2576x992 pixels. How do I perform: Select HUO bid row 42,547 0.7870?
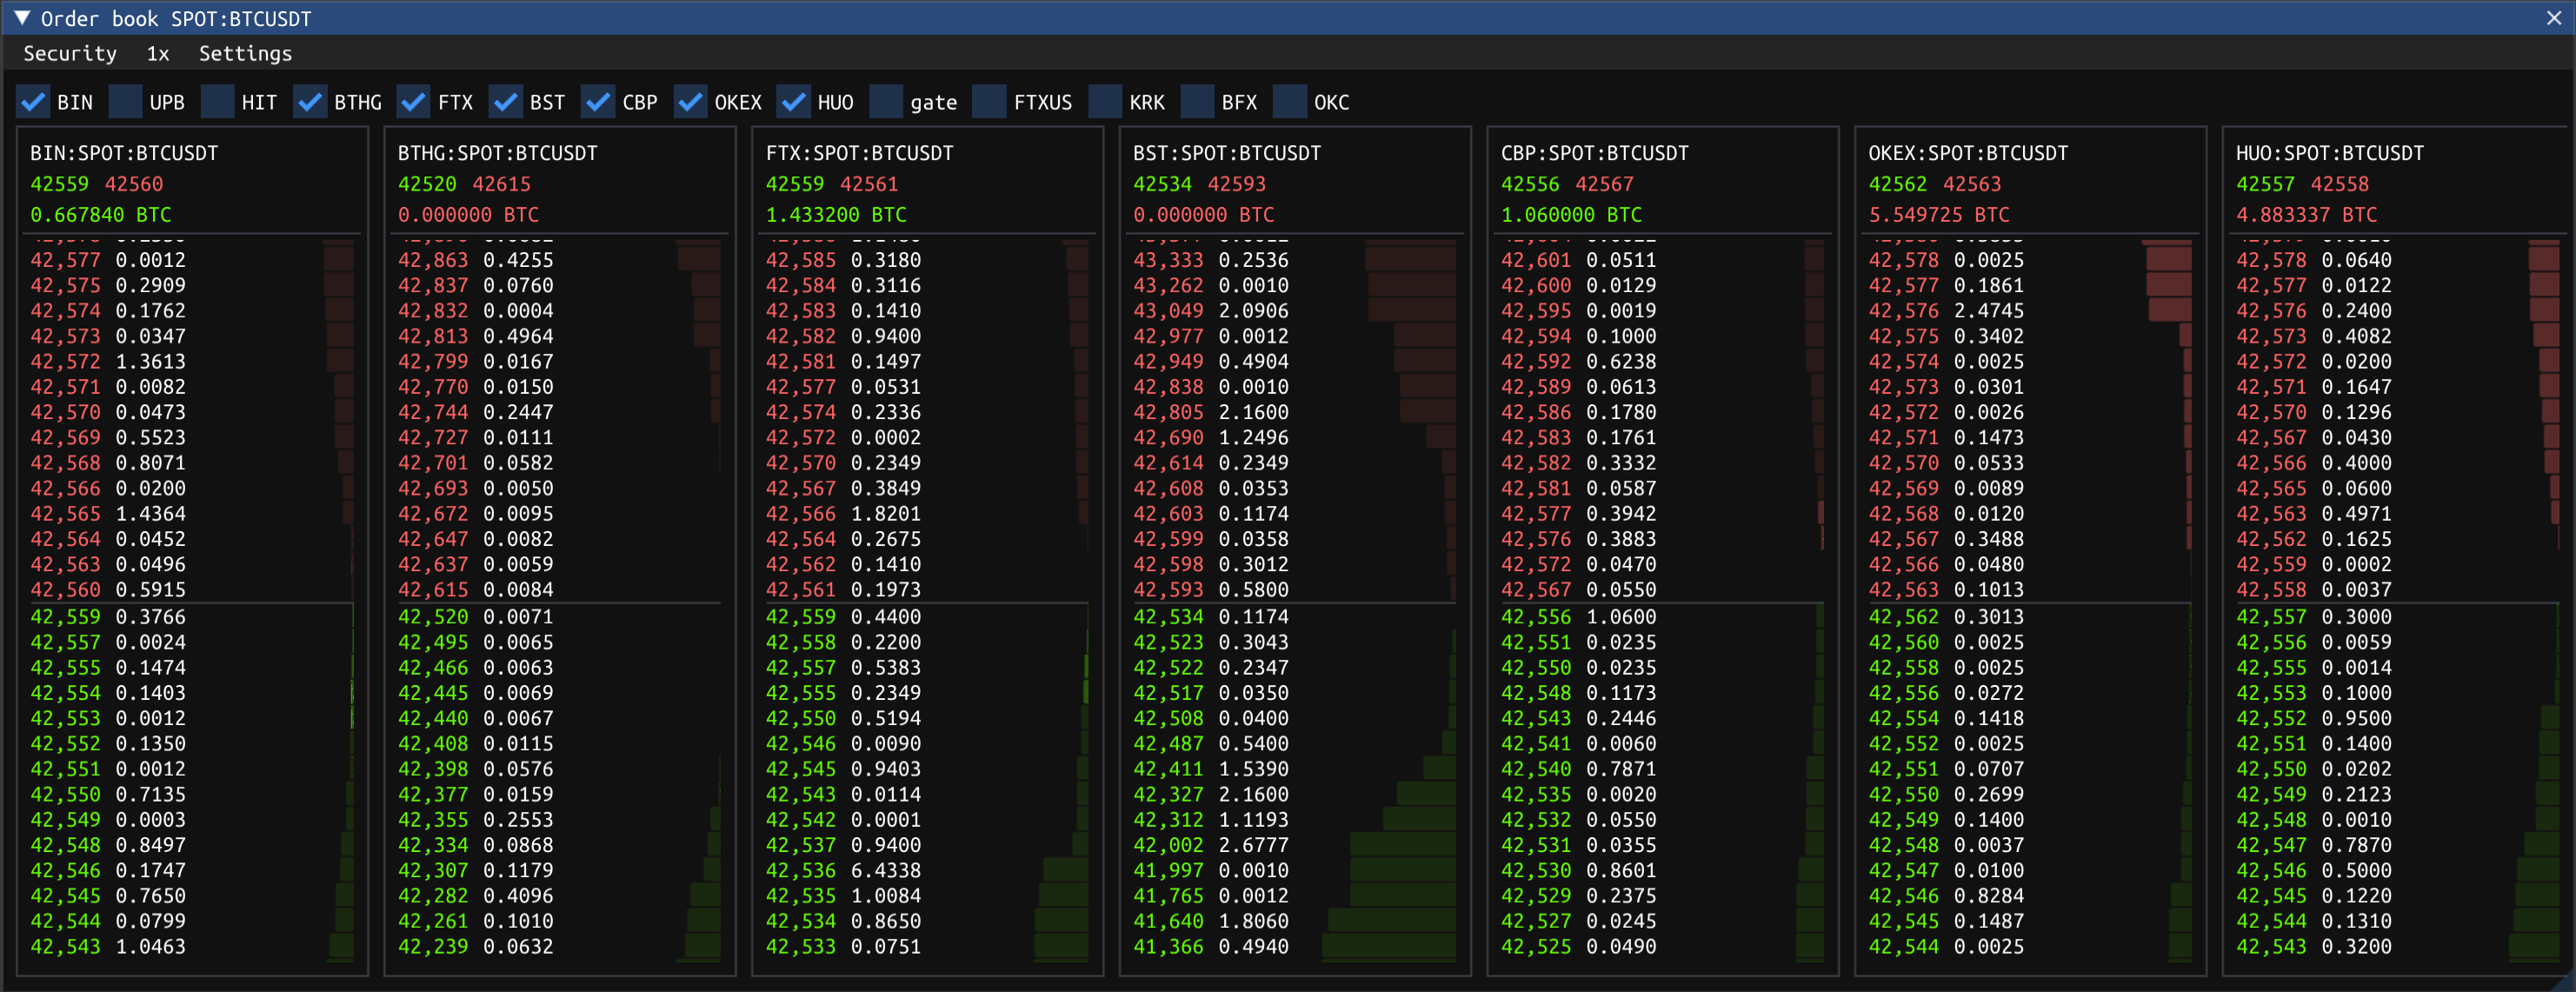pyautogui.click(x=2397, y=845)
